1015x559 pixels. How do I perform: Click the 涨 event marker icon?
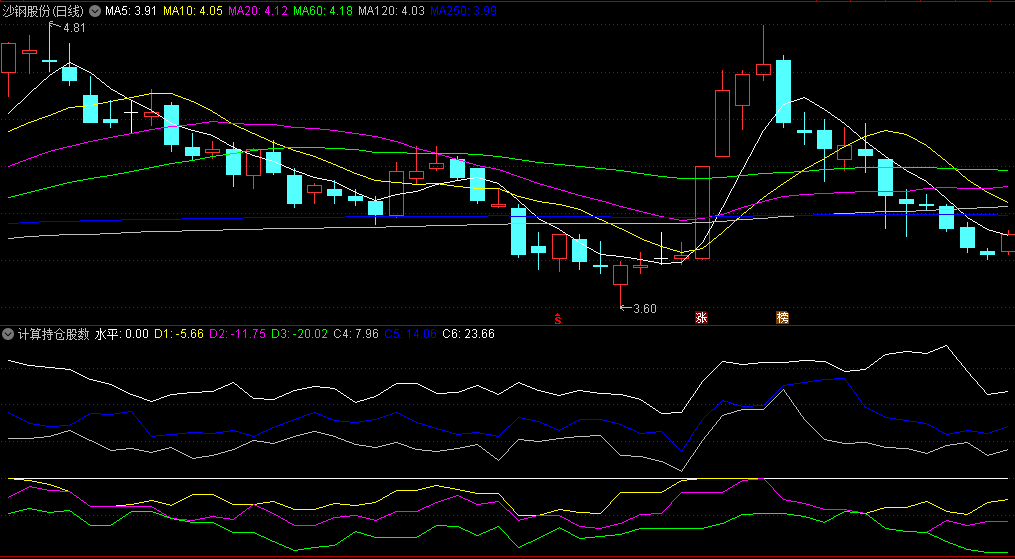tap(701, 318)
